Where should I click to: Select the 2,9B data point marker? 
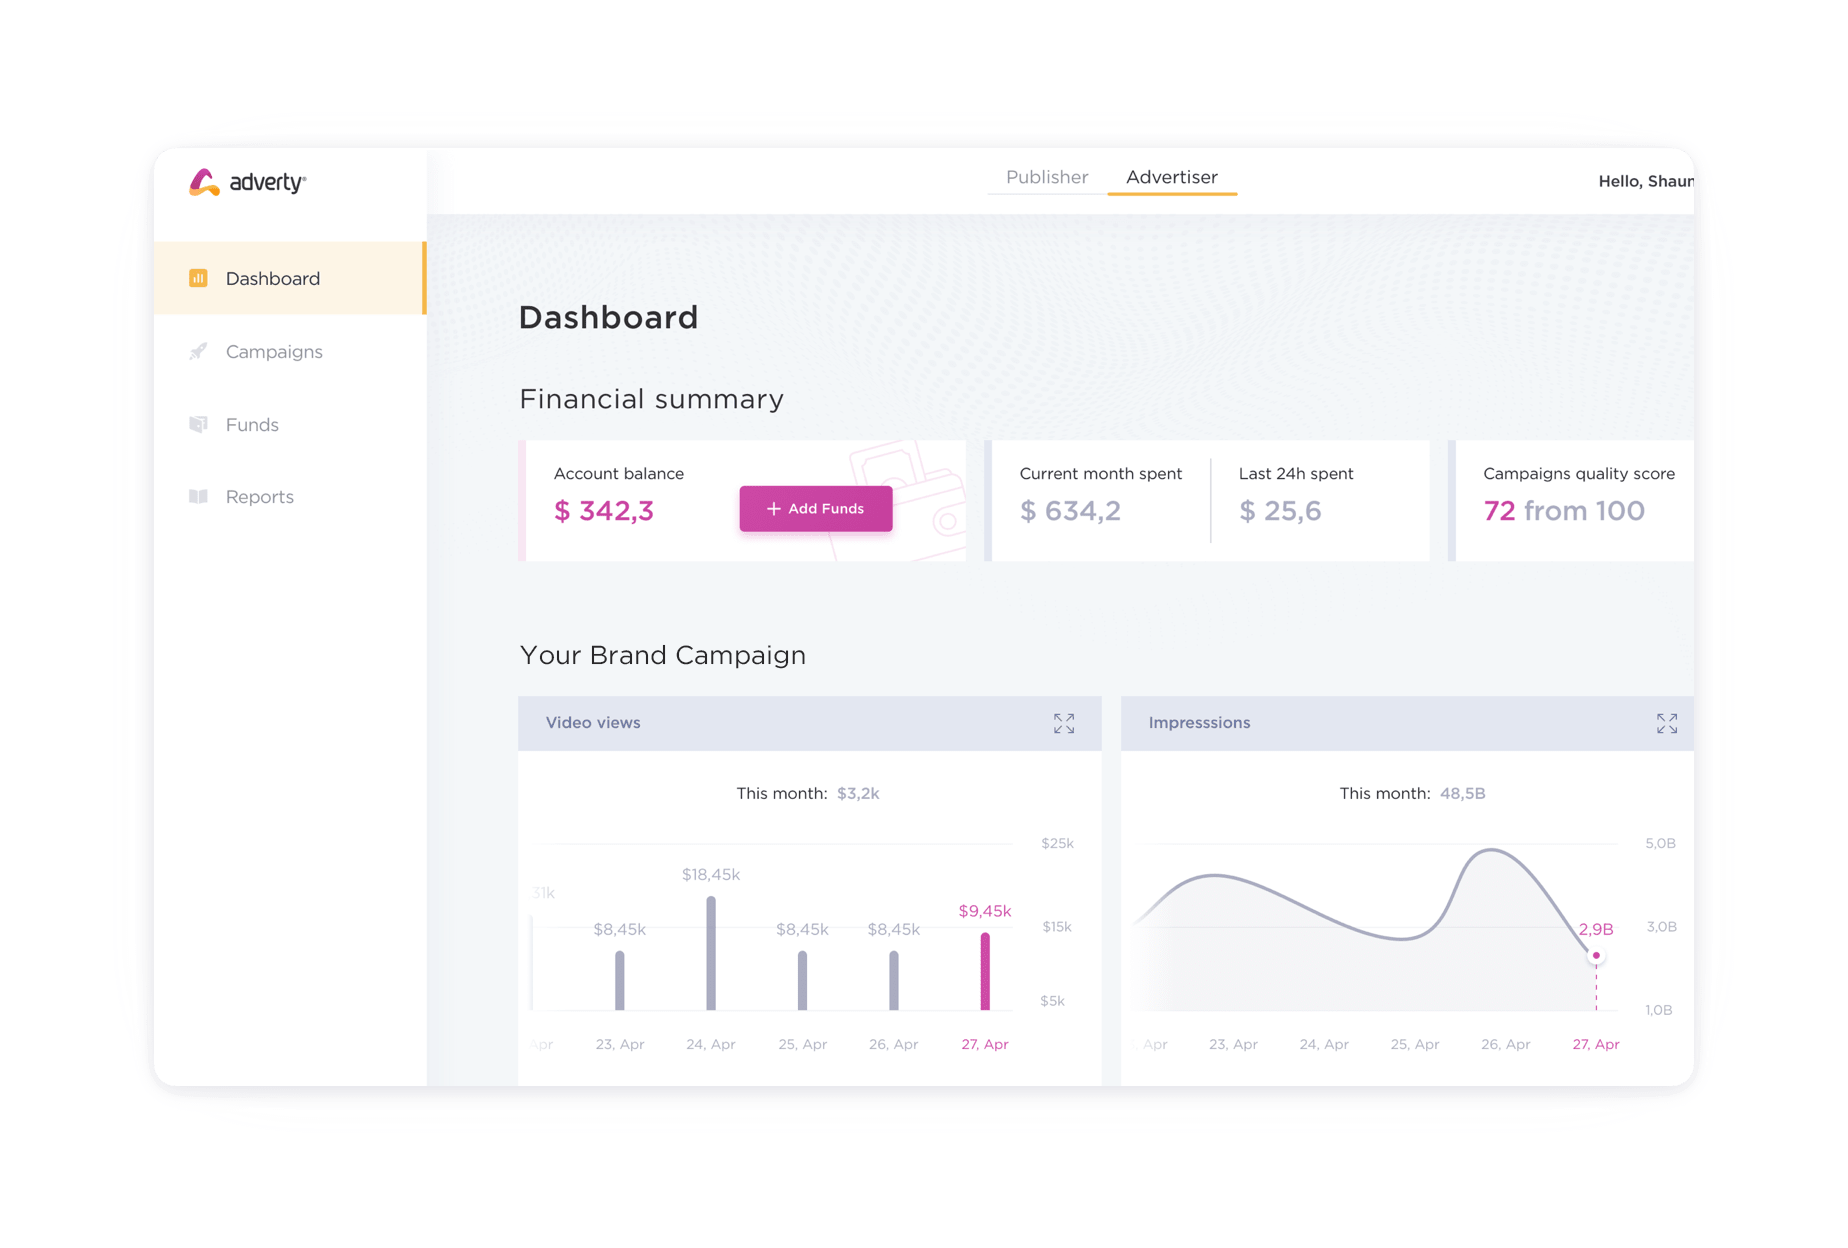click(1595, 955)
